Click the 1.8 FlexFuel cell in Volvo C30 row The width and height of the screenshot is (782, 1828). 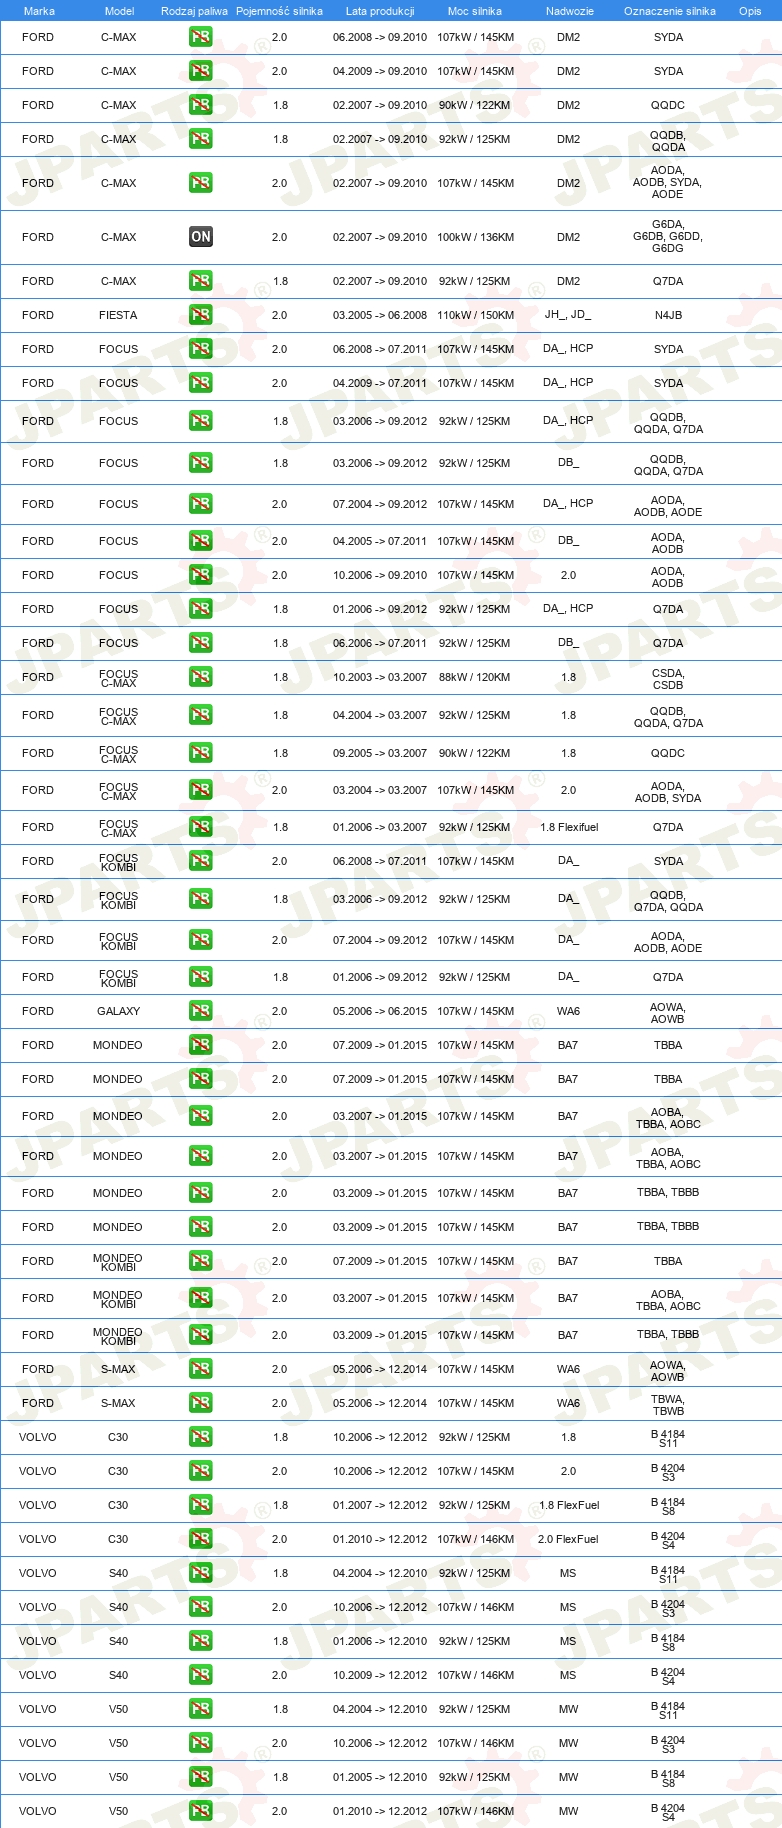pyautogui.click(x=568, y=1505)
